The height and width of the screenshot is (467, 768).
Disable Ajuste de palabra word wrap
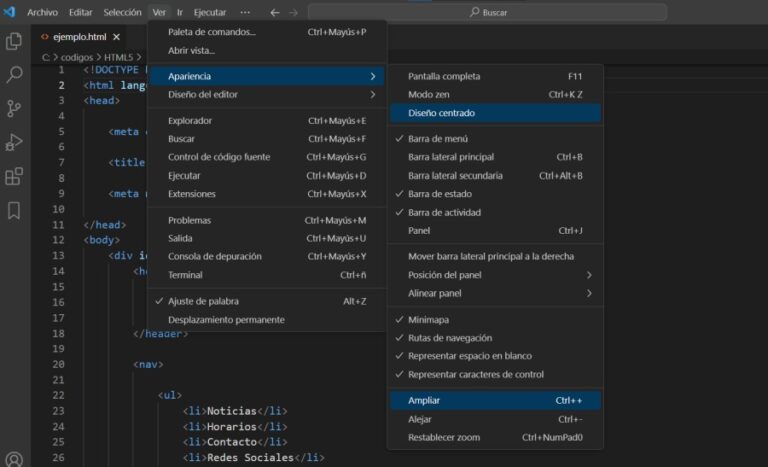[x=203, y=301]
